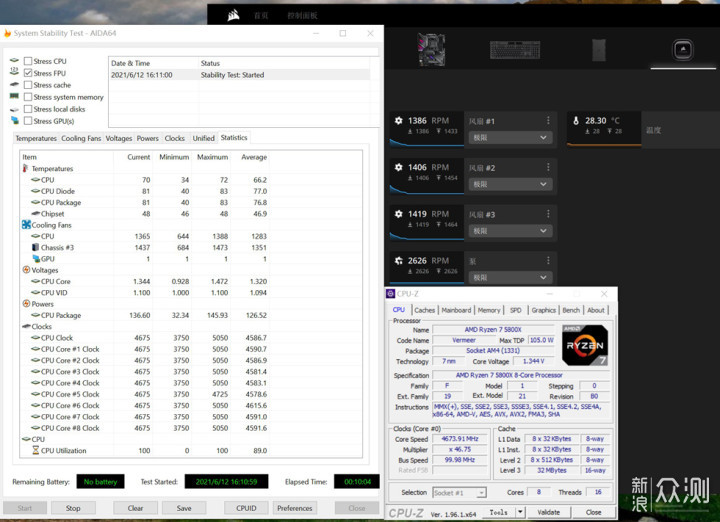Viewport: 720px width, 522px height.
Task: Click the pump icon beside 2626 RPM
Action: 399,261
